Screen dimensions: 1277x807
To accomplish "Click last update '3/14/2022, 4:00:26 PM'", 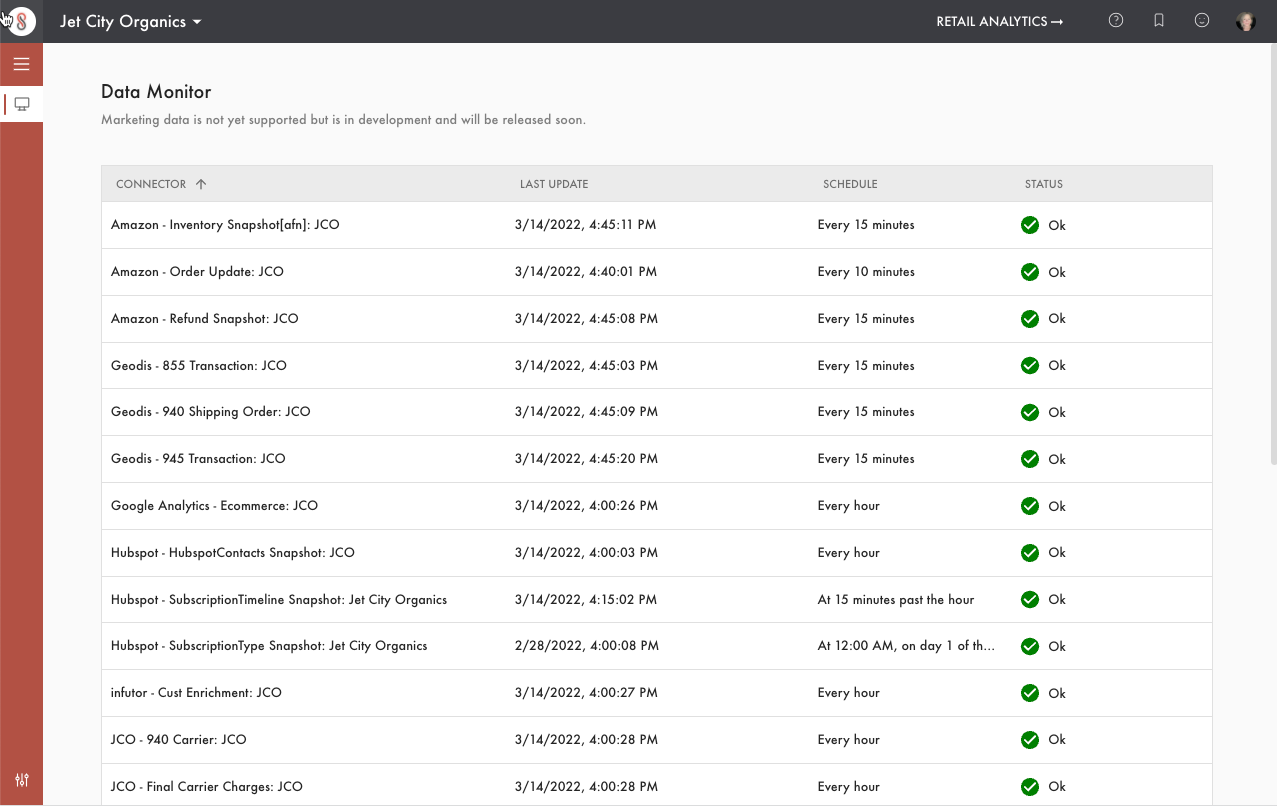I will tap(587, 506).
